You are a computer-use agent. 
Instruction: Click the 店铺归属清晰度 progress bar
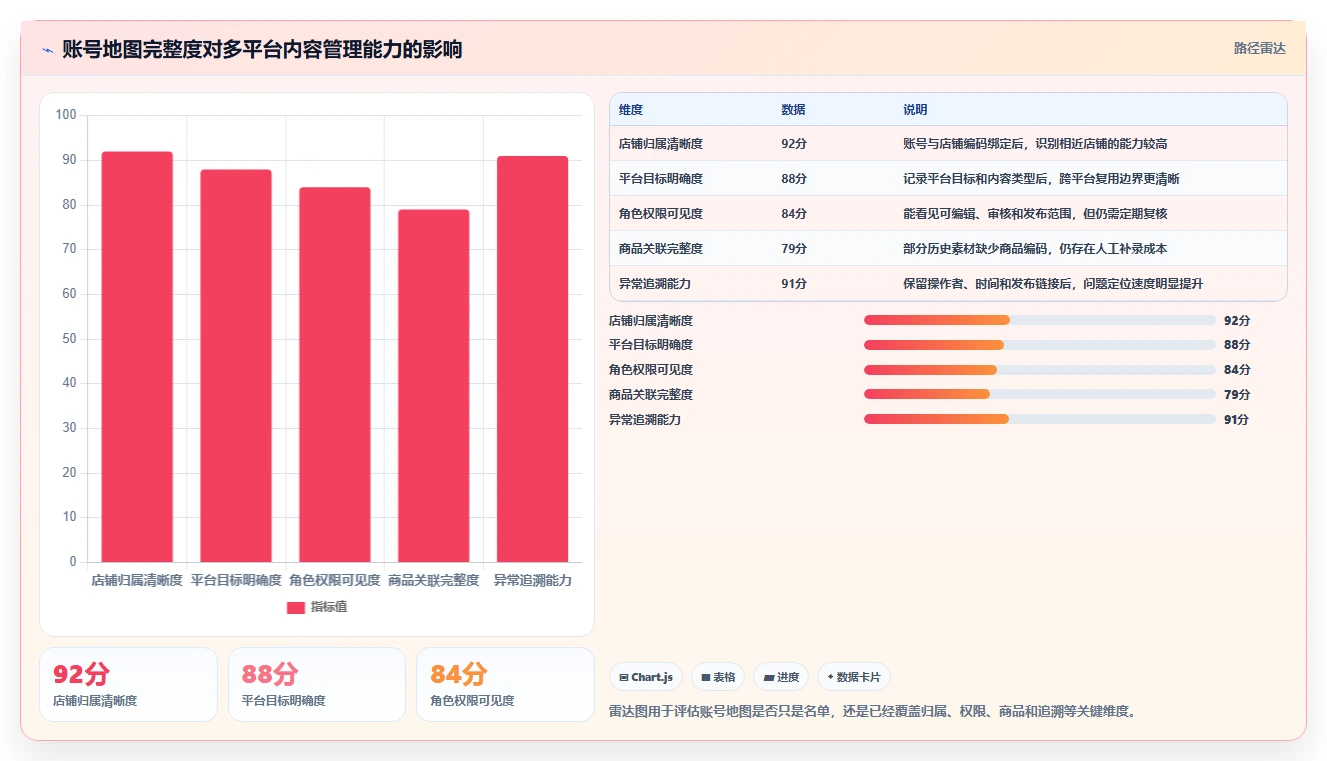[x=1040, y=320]
